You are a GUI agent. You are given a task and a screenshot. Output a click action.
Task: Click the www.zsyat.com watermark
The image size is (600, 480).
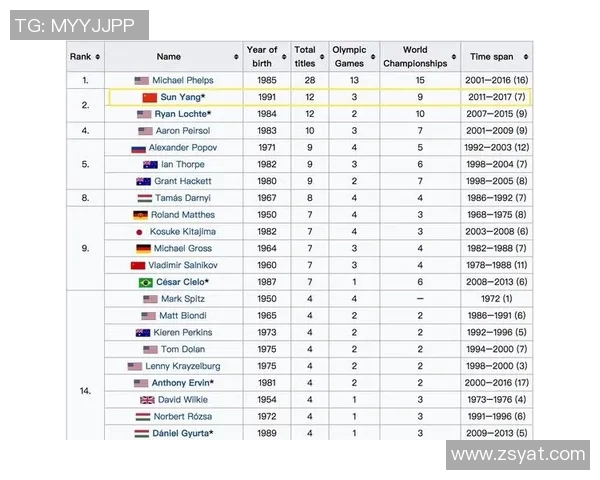tap(518, 454)
